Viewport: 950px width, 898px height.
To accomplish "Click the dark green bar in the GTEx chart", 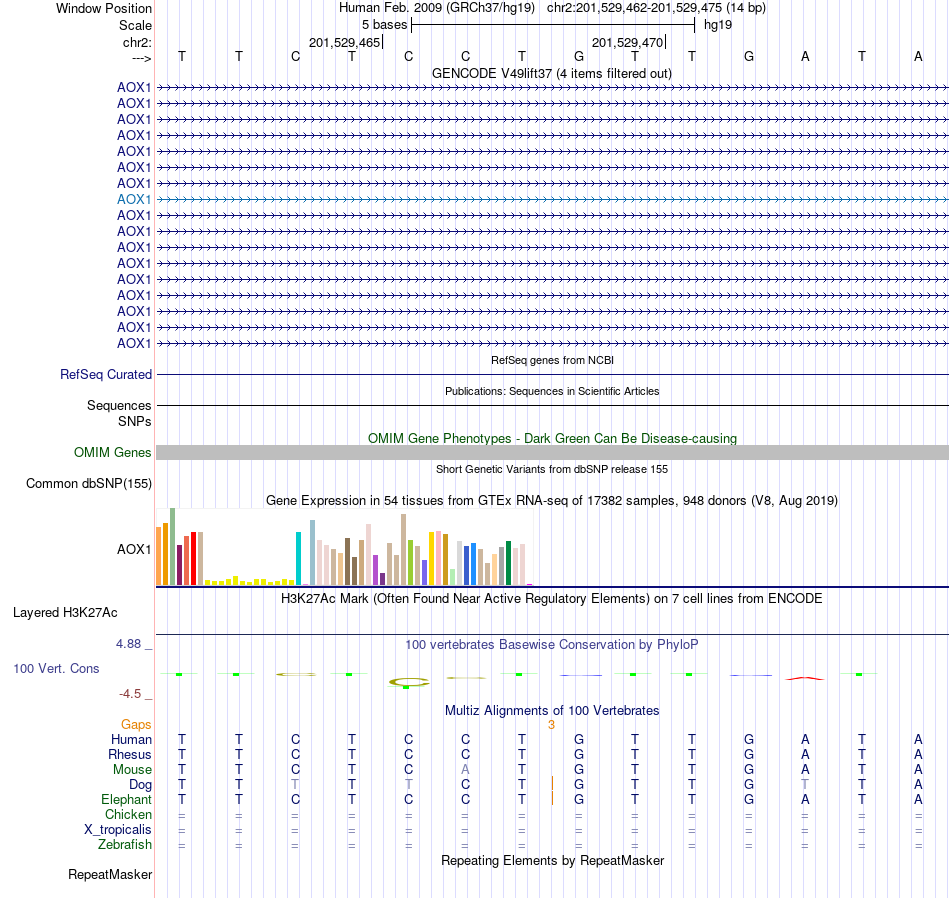I will 508,563.
